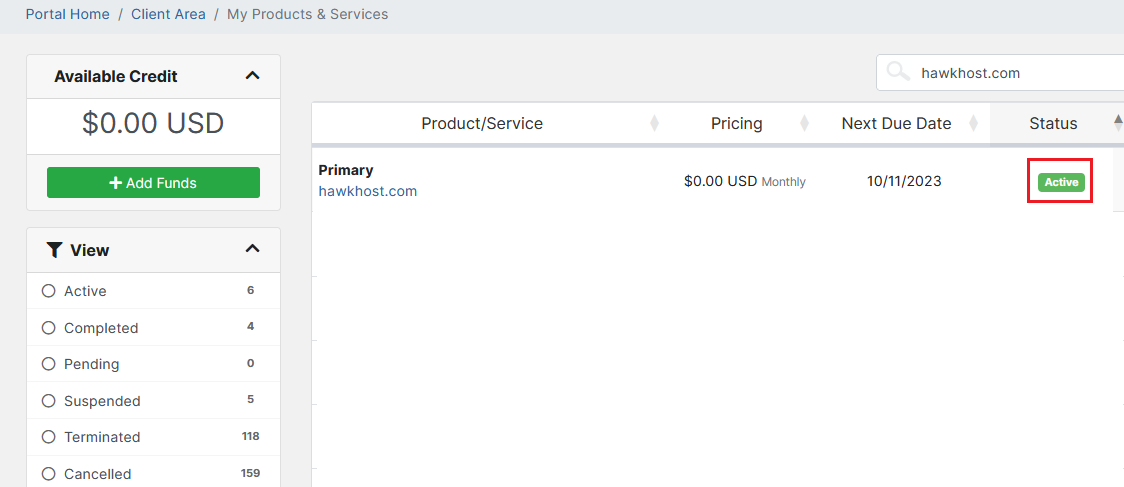Select the Active view filter
Screen dimensions: 1124x487
click(48, 291)
